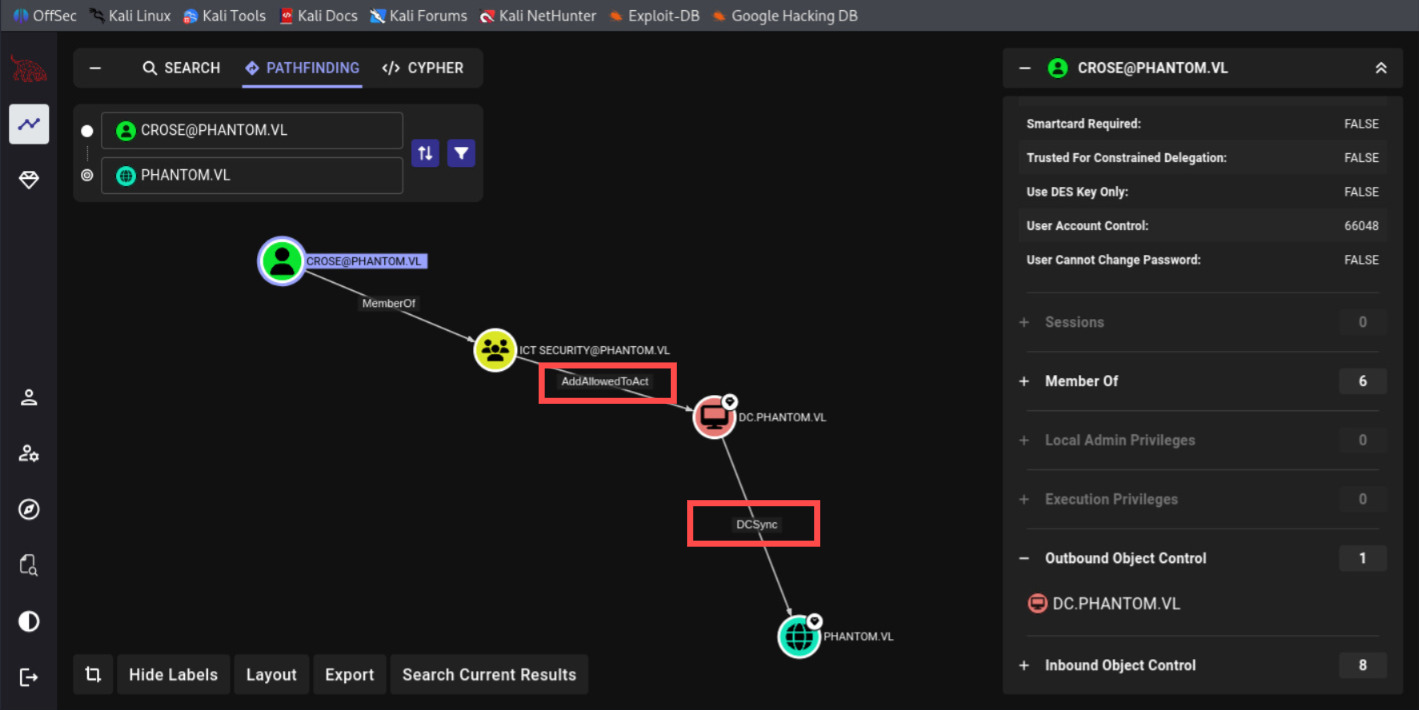This screenshot has width=1419, height=710.
Task: Click the logout icon in sidebar
Action: pos(29,677)
